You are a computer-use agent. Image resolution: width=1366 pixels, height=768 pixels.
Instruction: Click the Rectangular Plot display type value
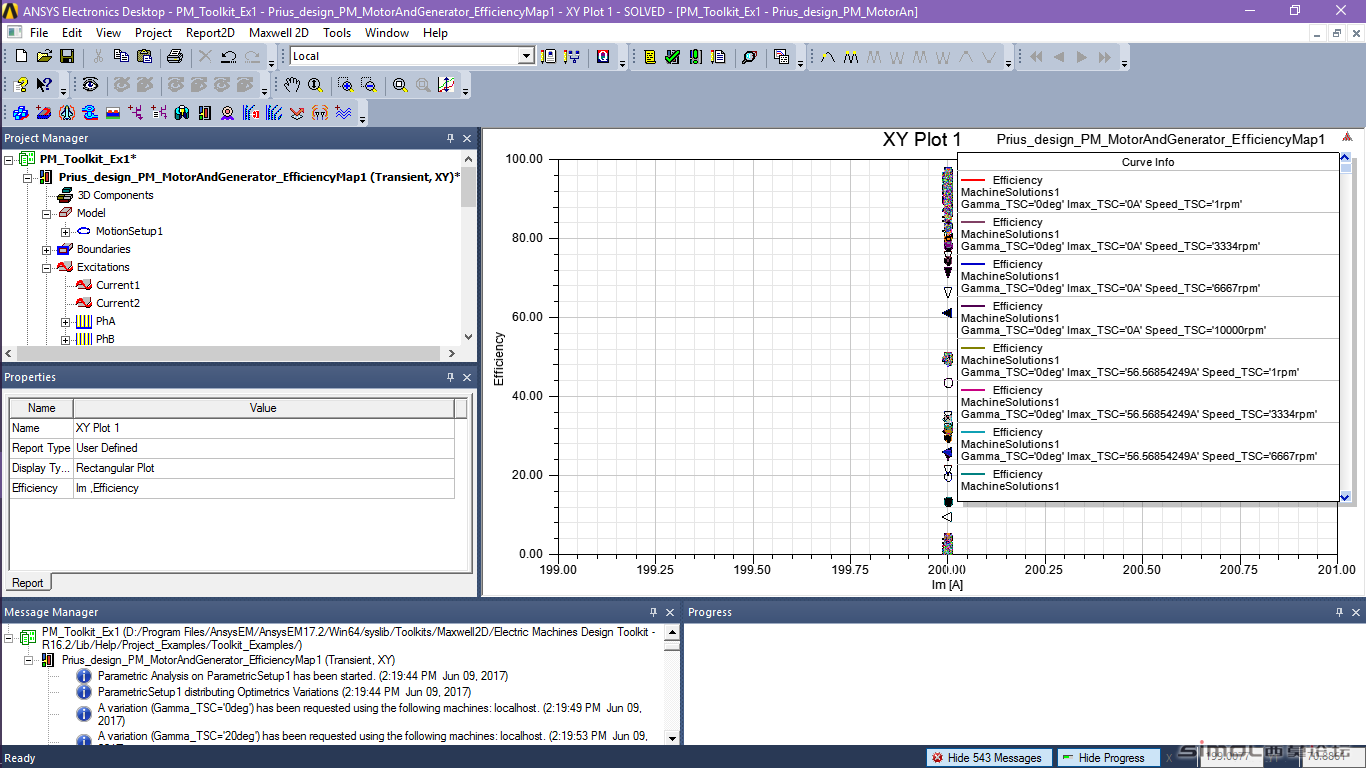coord(263,468)
